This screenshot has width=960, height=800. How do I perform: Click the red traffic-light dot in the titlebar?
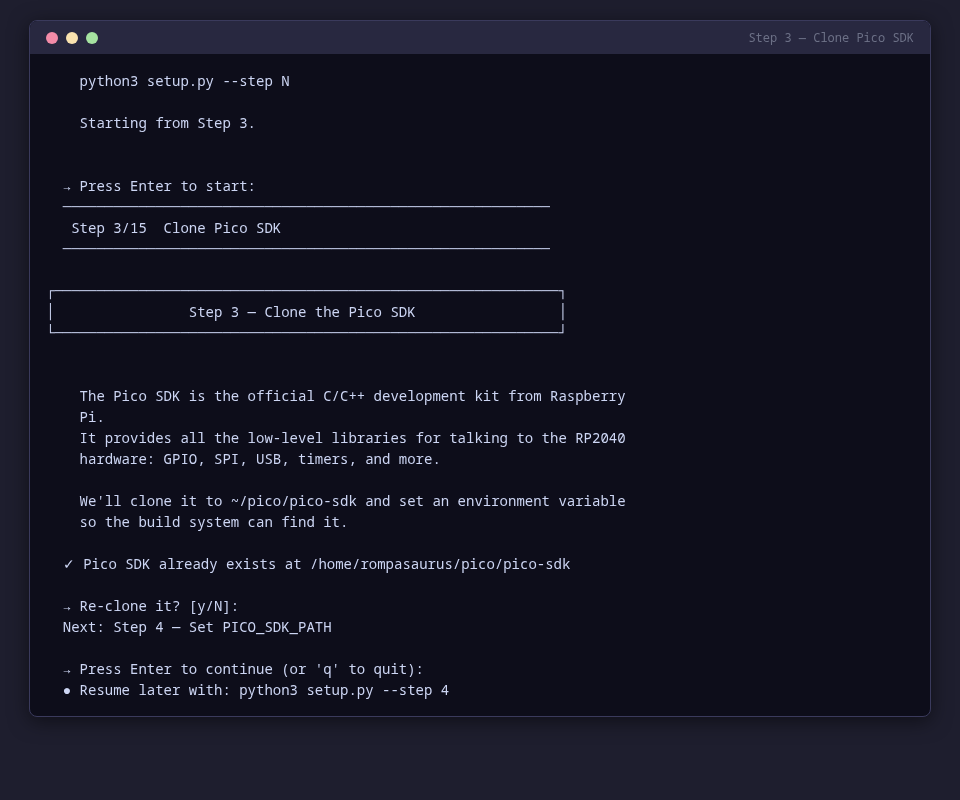(x=52, y=38)
